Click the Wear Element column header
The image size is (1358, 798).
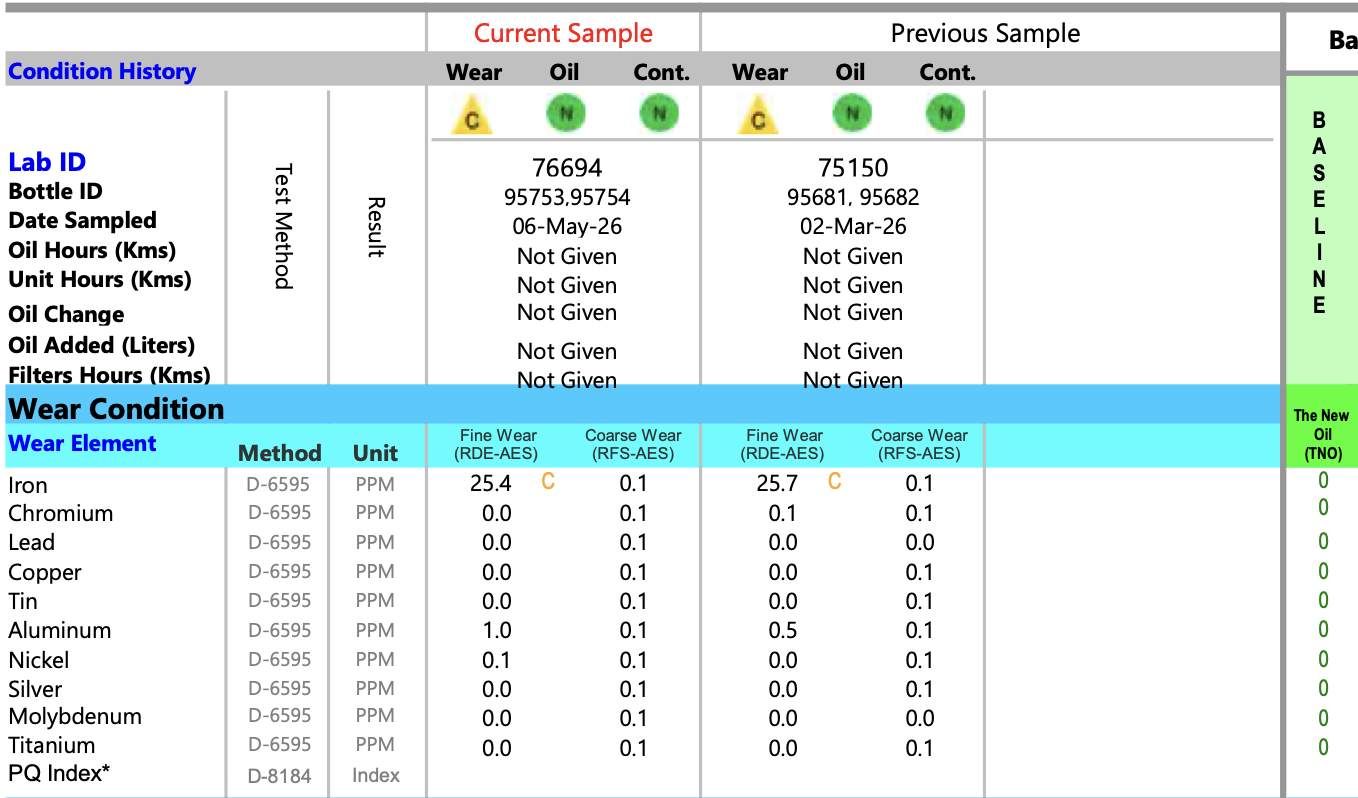pyautogui.click(x=82, y=444)
